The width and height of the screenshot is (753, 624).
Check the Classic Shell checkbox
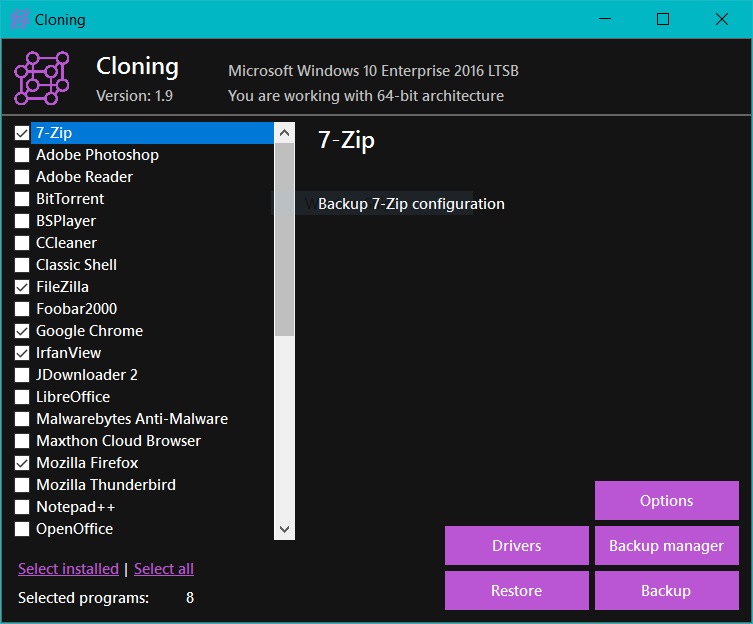22,265
